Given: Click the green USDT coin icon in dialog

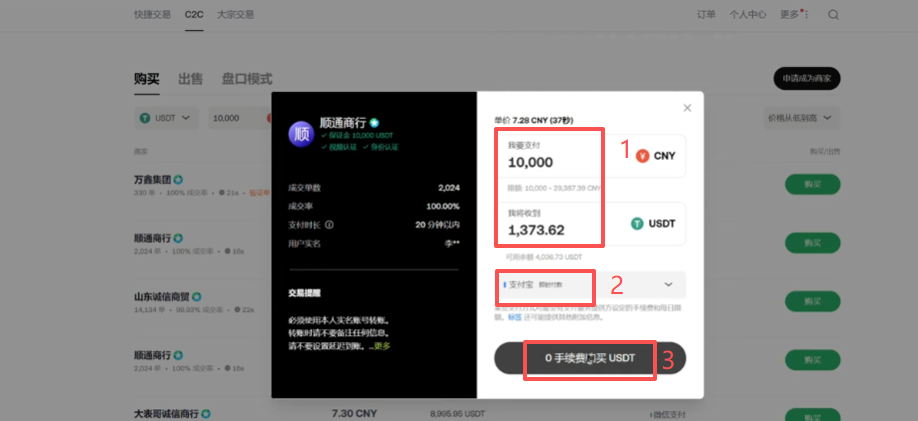Looking at the screenshot, I should tap(637, 224).
